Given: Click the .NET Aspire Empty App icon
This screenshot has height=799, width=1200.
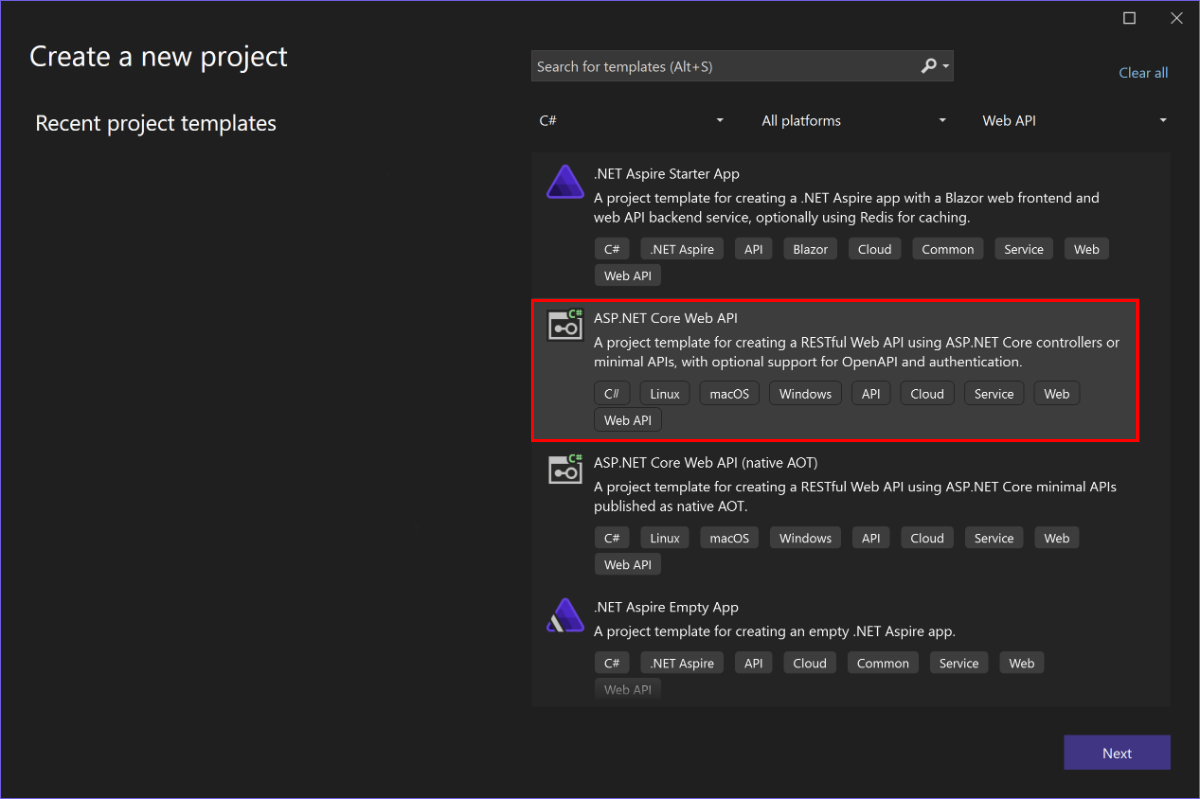Looking at the screenshot, I should pos(564,614).
